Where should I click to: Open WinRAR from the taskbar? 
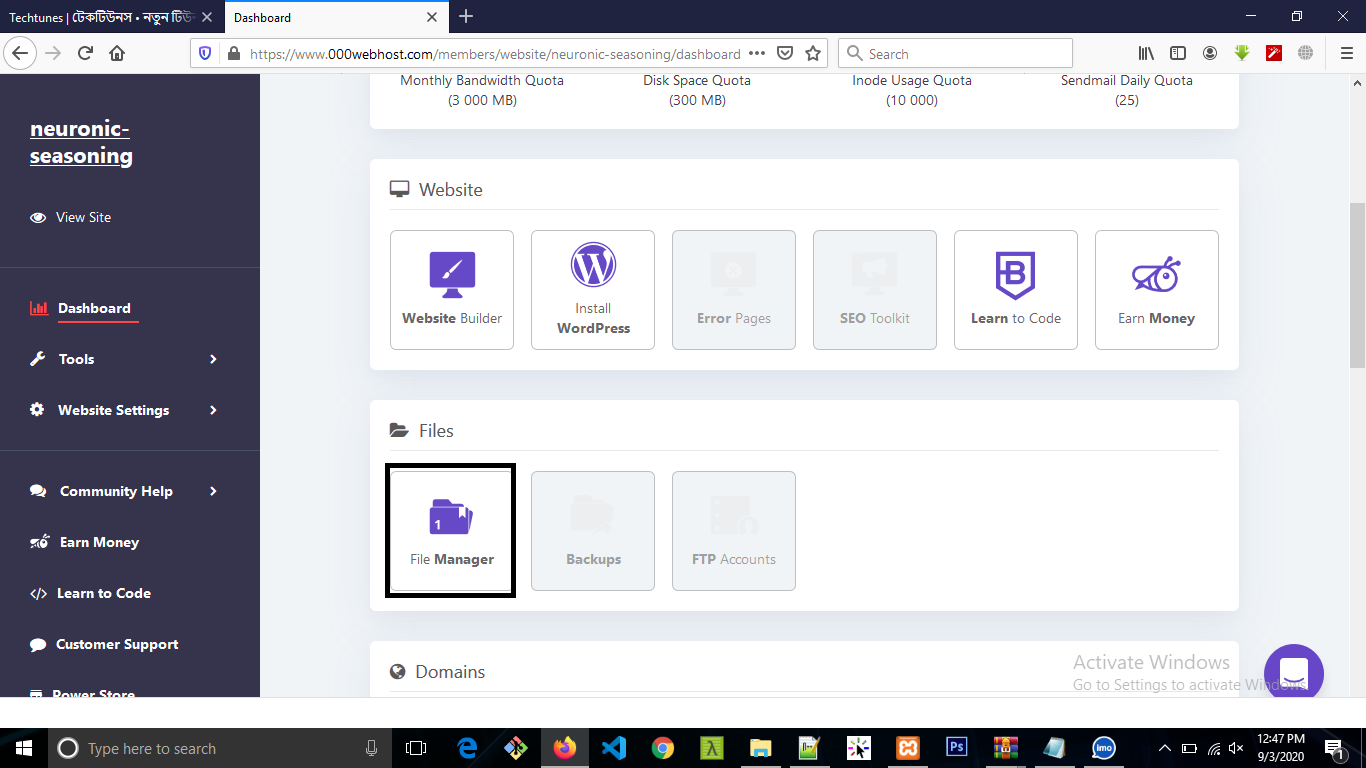pos(1005,748)
